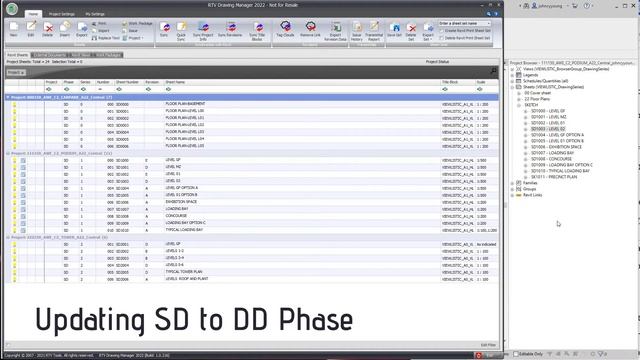640x360 pixels.
Task: Switch to the Project Settings ribbon tab
Action: (x=62, y=14)
